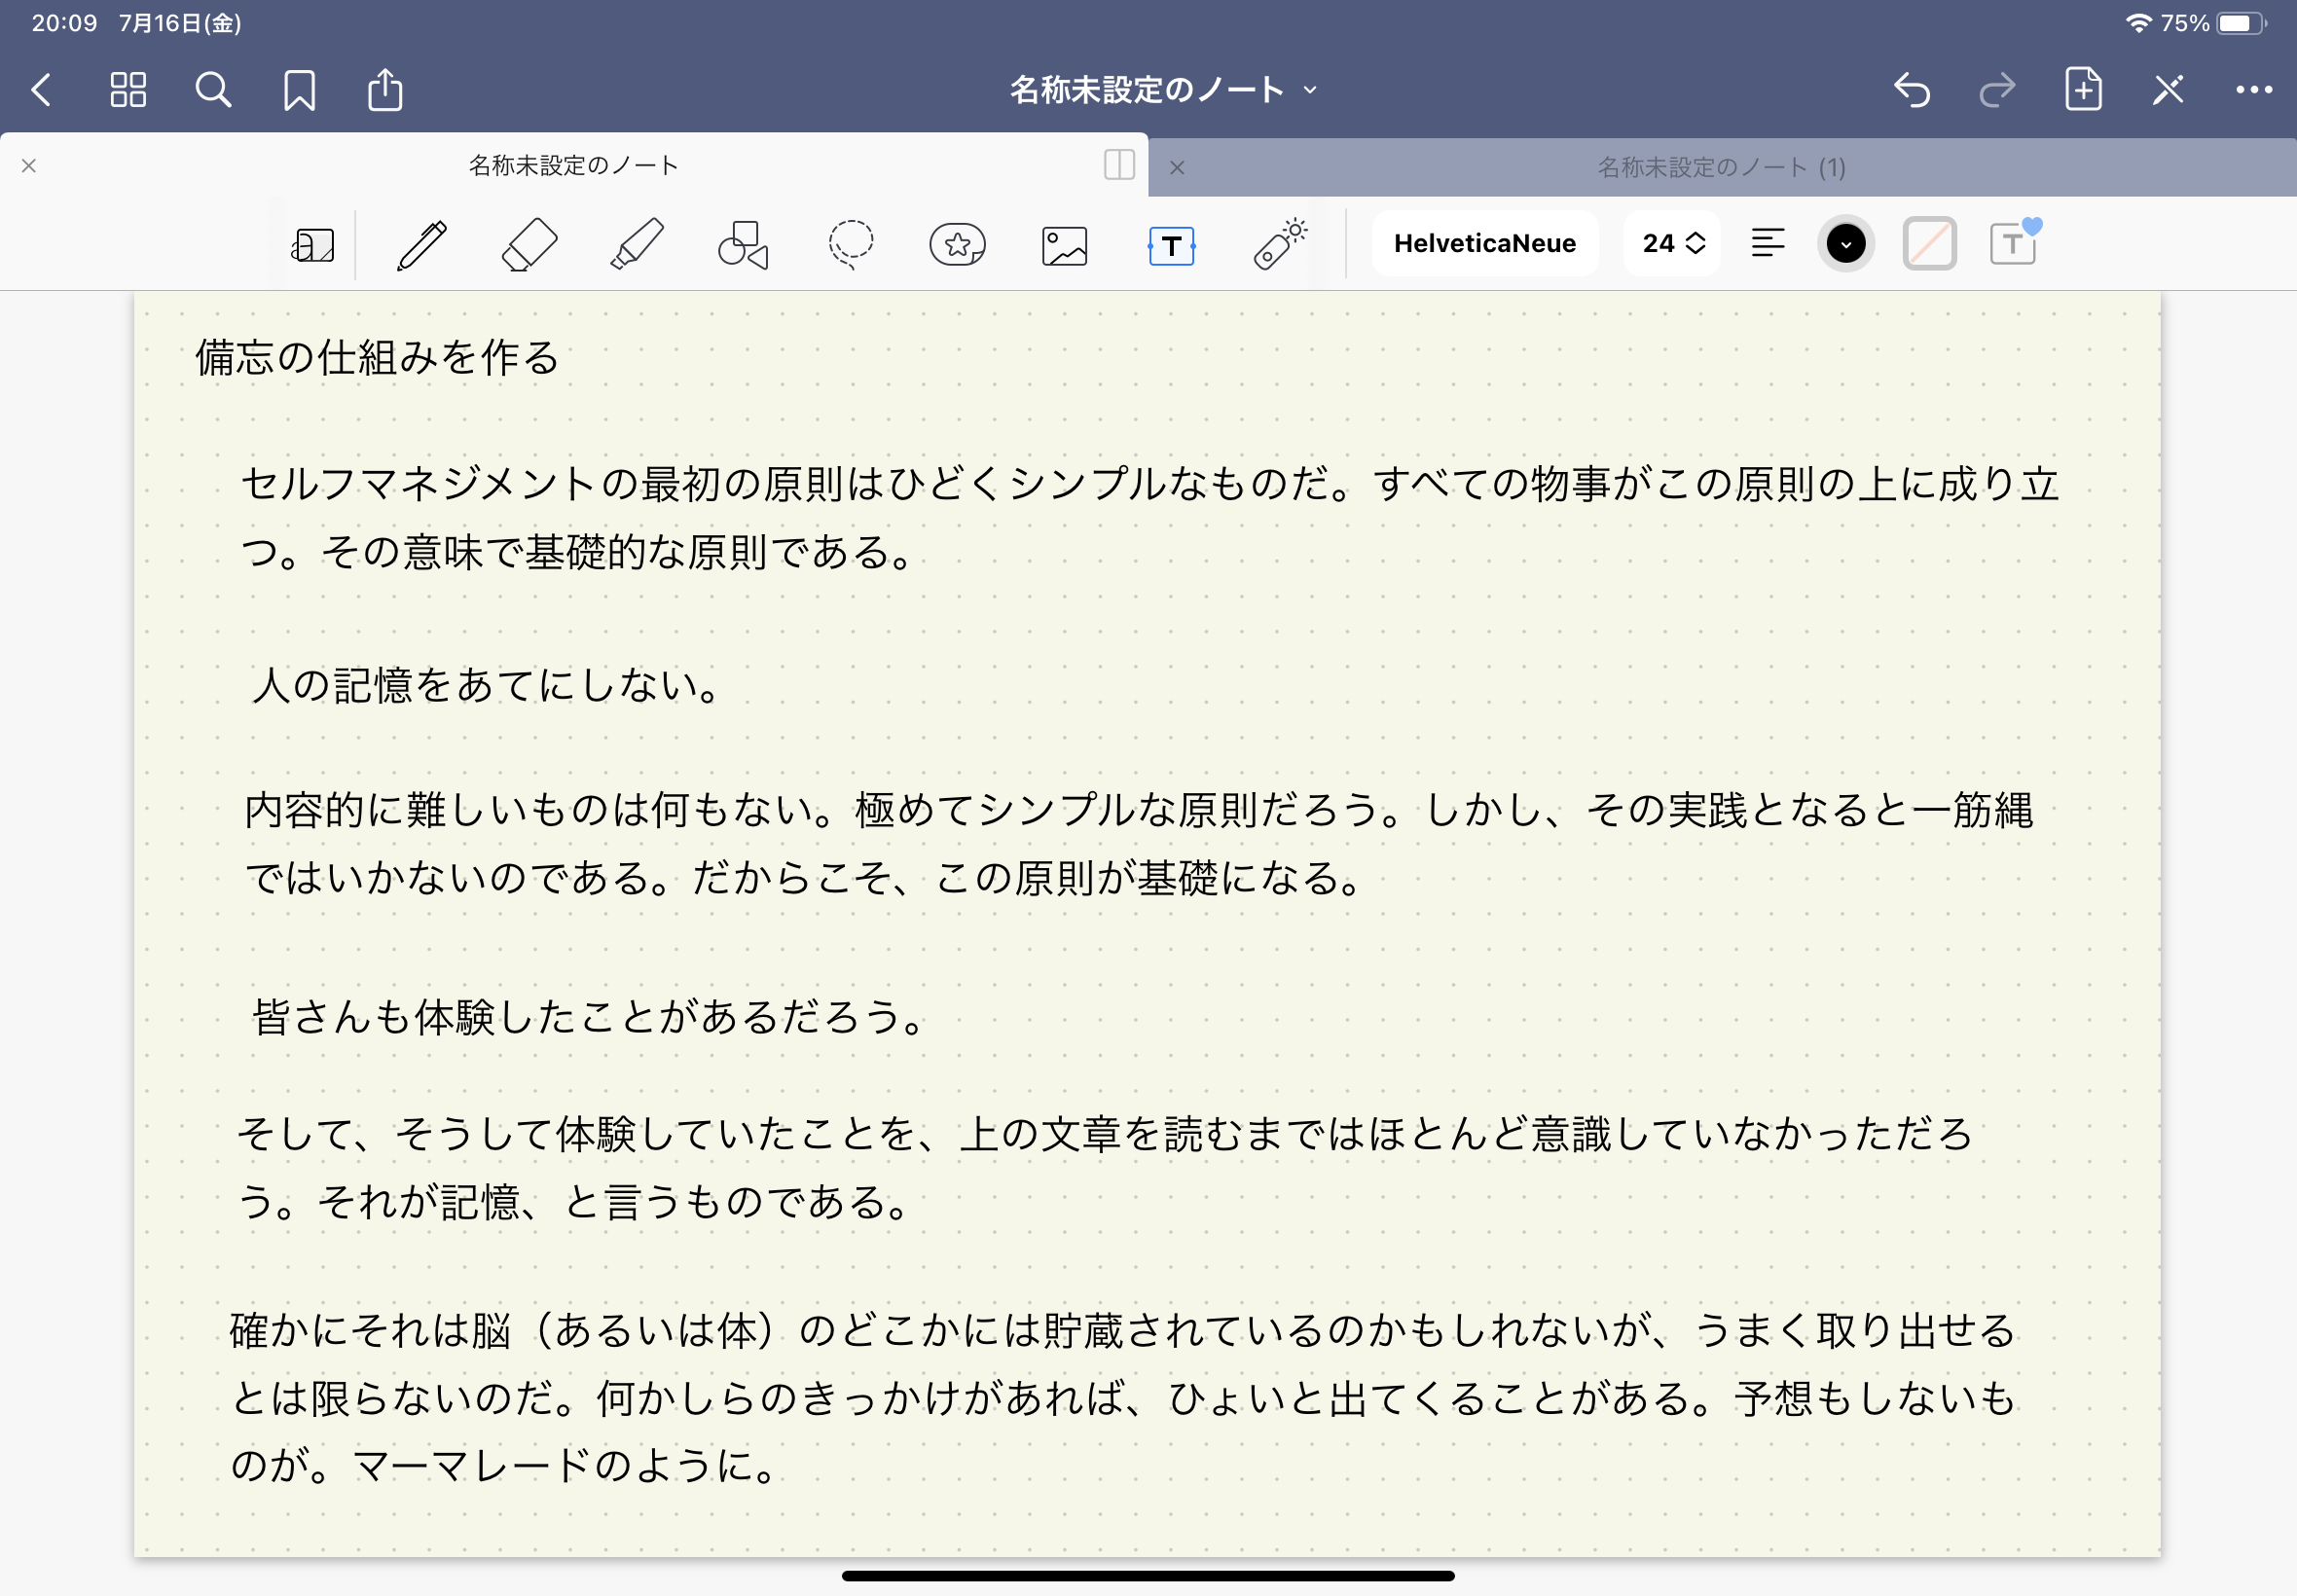Open the more options ellipsis menu

tap(2253, 90)
